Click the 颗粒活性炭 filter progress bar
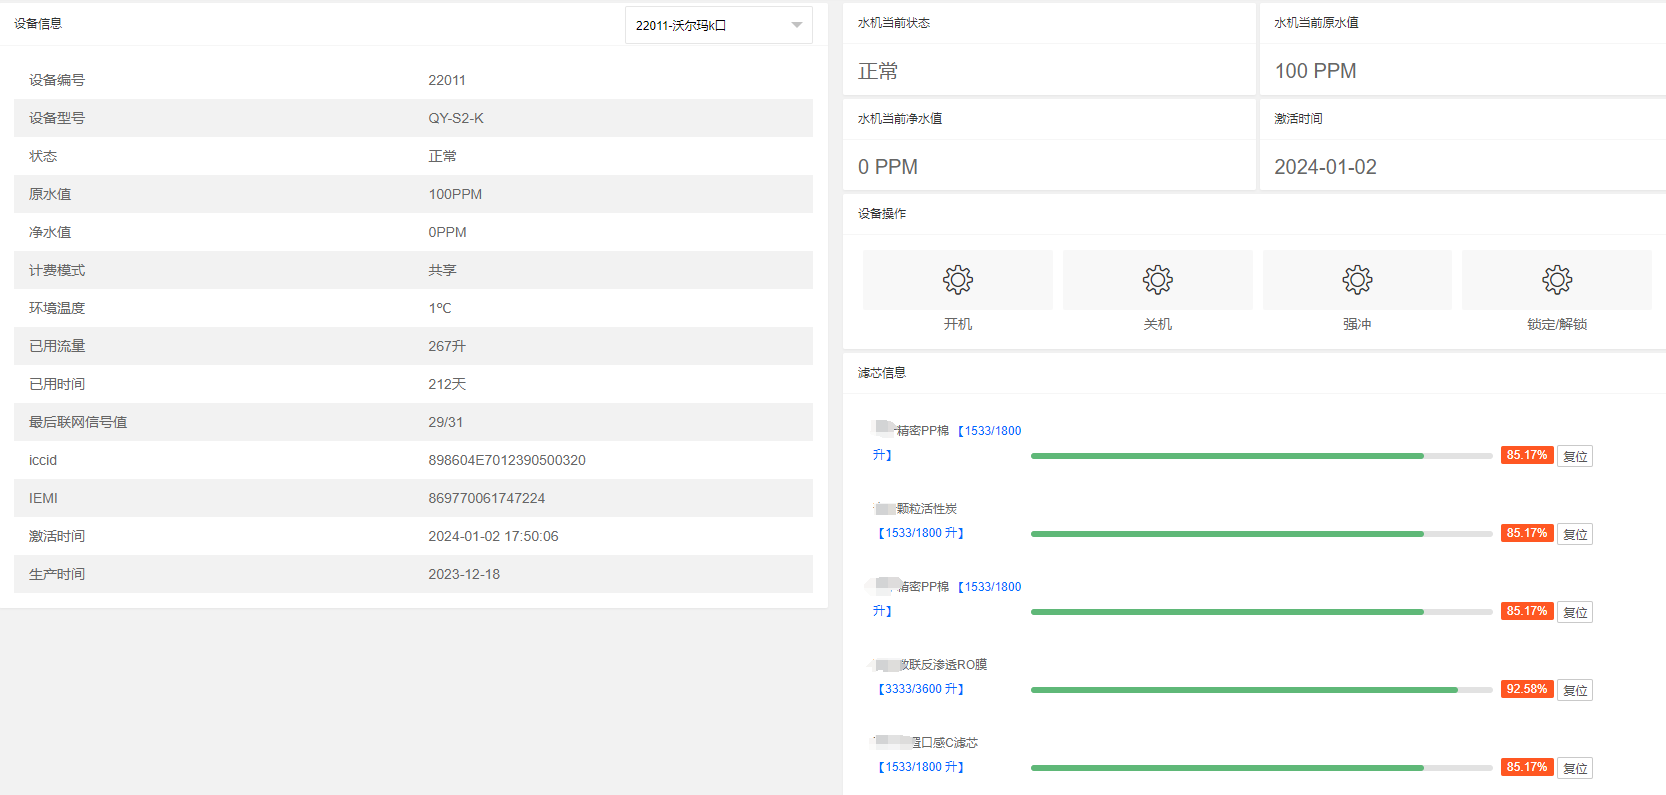Viewport: 1666px width, 795px height. [x=1261, y=534]
